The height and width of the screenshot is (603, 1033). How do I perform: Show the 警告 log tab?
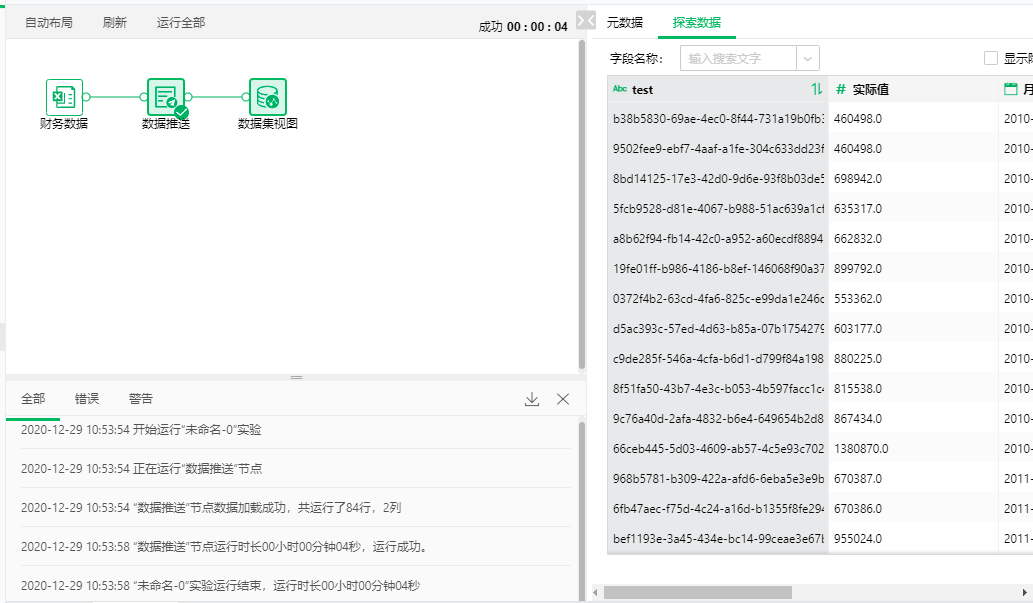(x=141, y=398)
